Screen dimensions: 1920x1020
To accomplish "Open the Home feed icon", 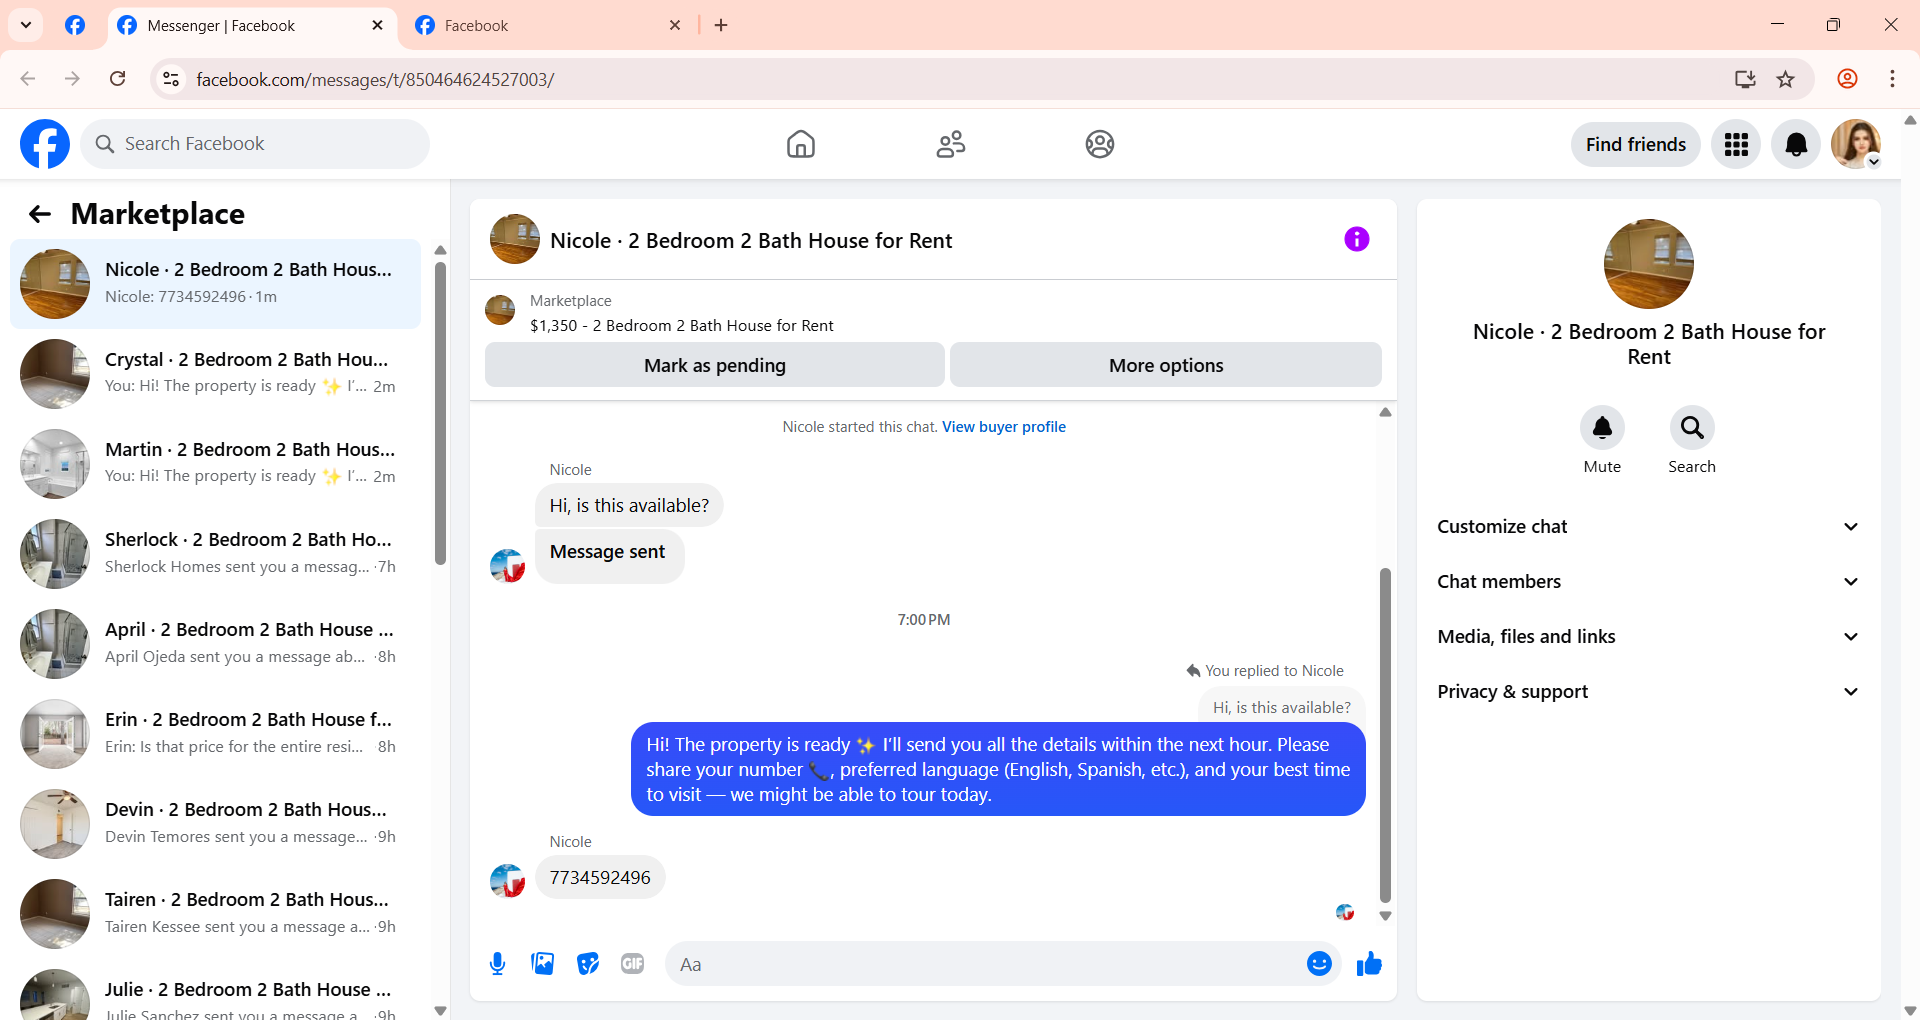I will (x=800, y=144).
